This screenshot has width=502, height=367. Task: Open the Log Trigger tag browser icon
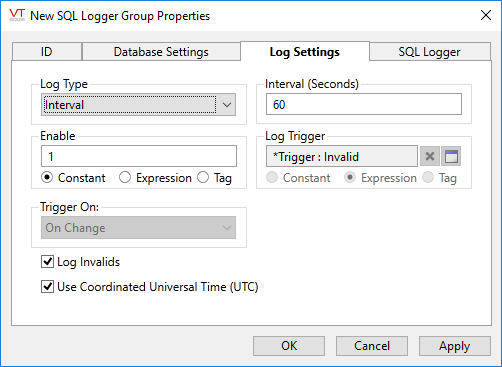451,156
